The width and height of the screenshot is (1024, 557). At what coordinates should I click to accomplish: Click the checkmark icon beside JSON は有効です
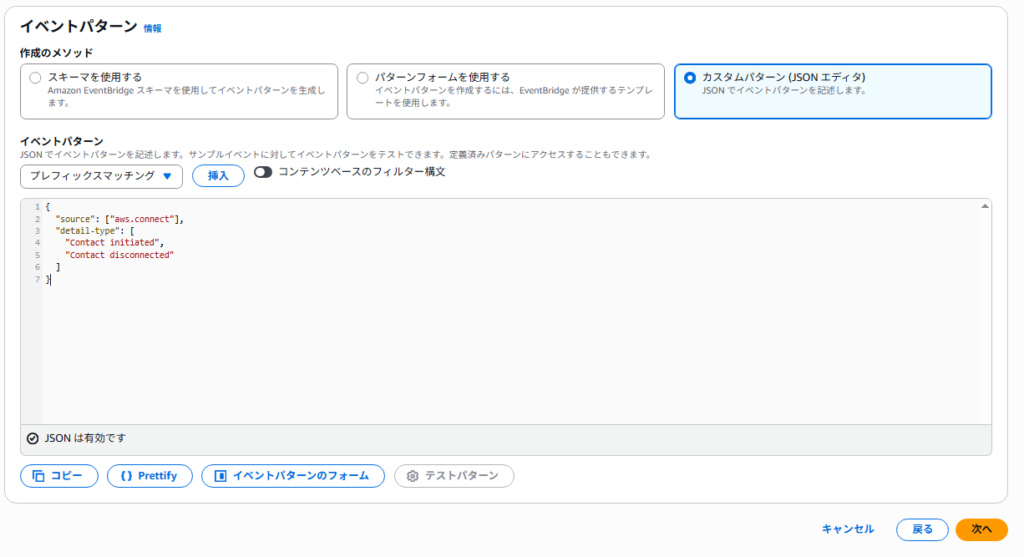click(x=32, y=438)
